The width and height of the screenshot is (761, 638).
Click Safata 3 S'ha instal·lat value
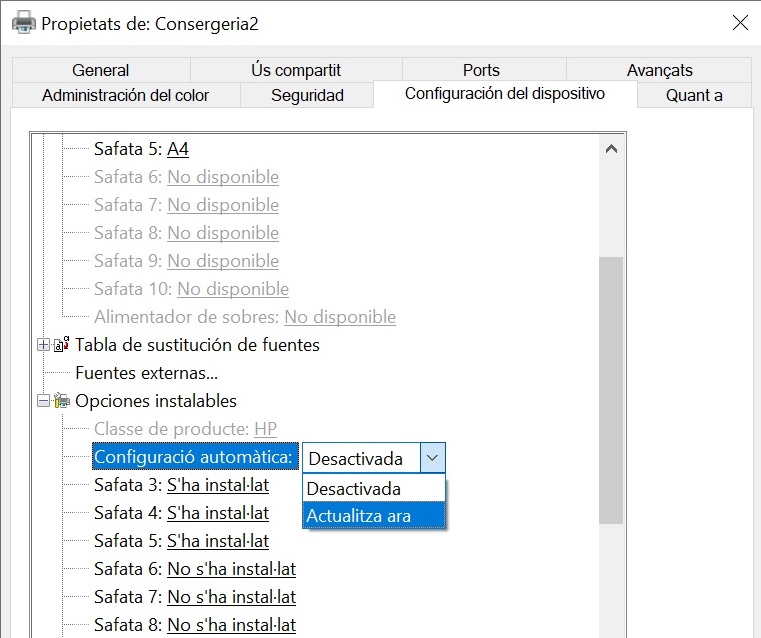218,485
